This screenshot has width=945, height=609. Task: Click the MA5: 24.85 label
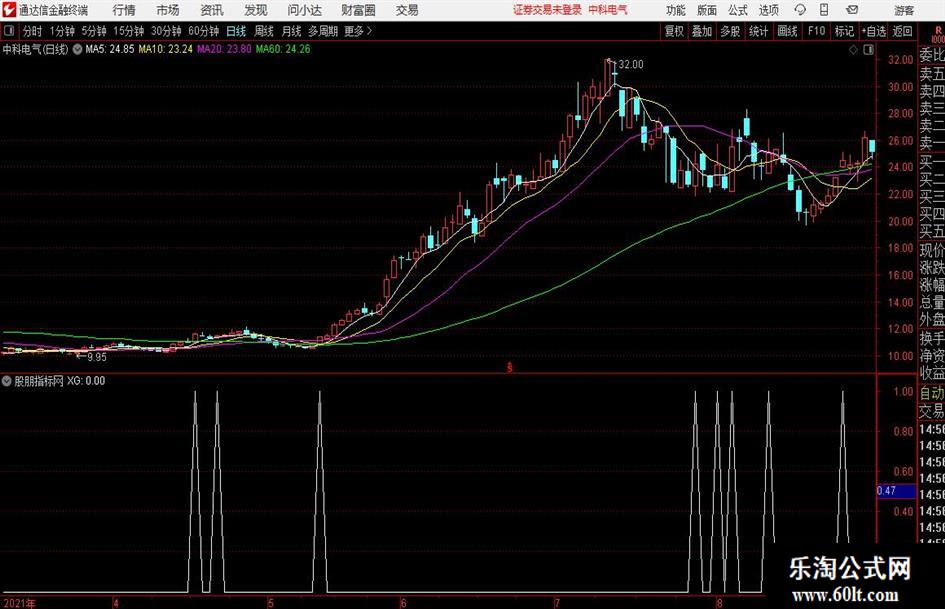[x=110, y=49]
